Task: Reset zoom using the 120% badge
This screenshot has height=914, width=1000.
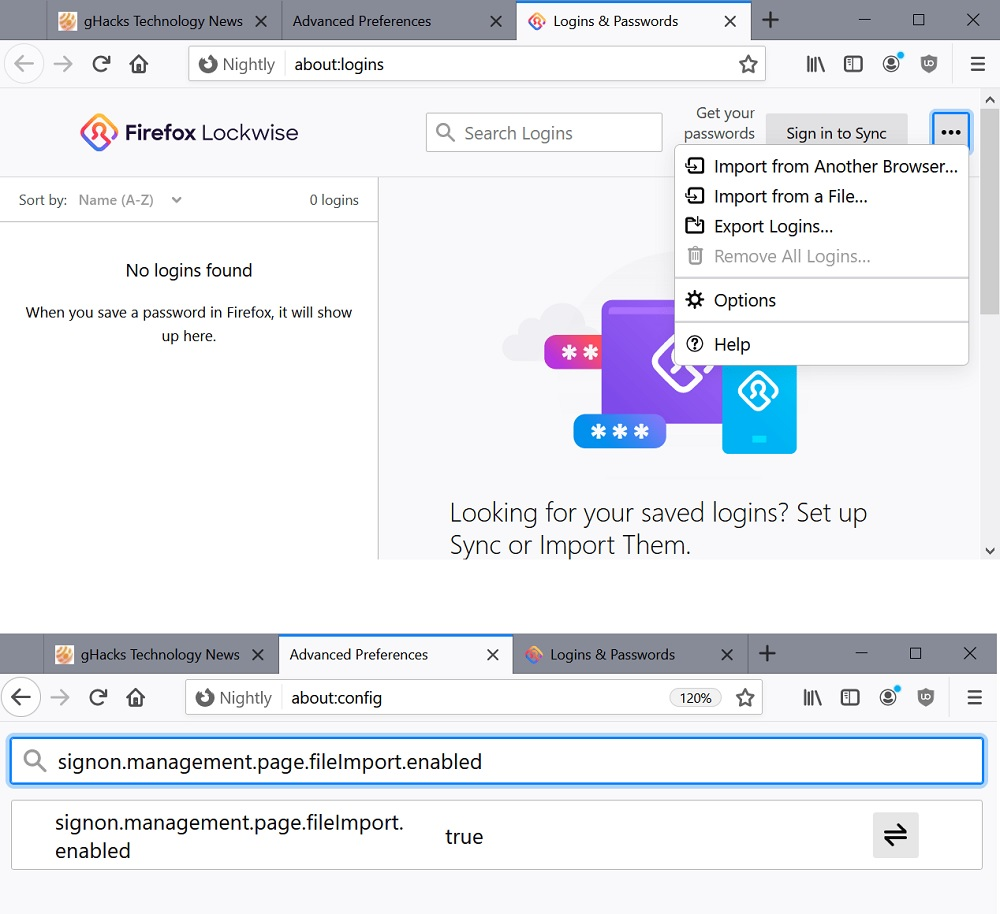Action: coord(695,698)
